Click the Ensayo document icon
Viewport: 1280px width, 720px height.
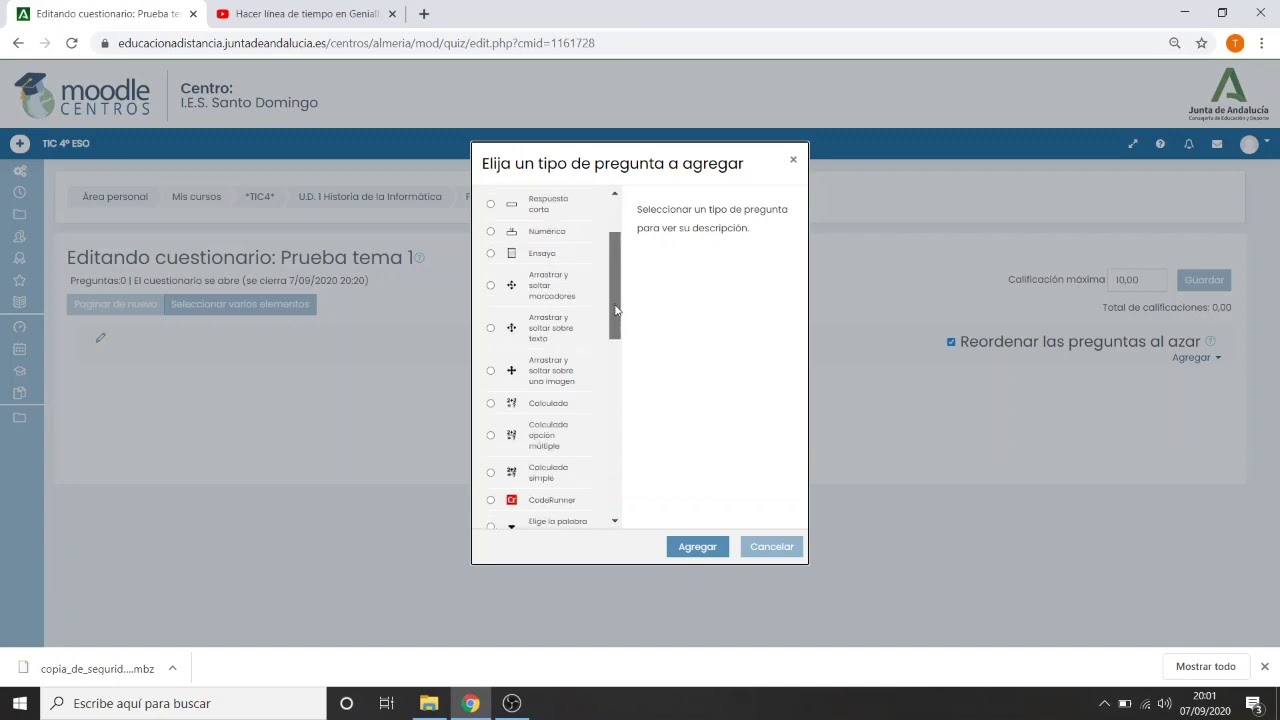coord(511,253)
